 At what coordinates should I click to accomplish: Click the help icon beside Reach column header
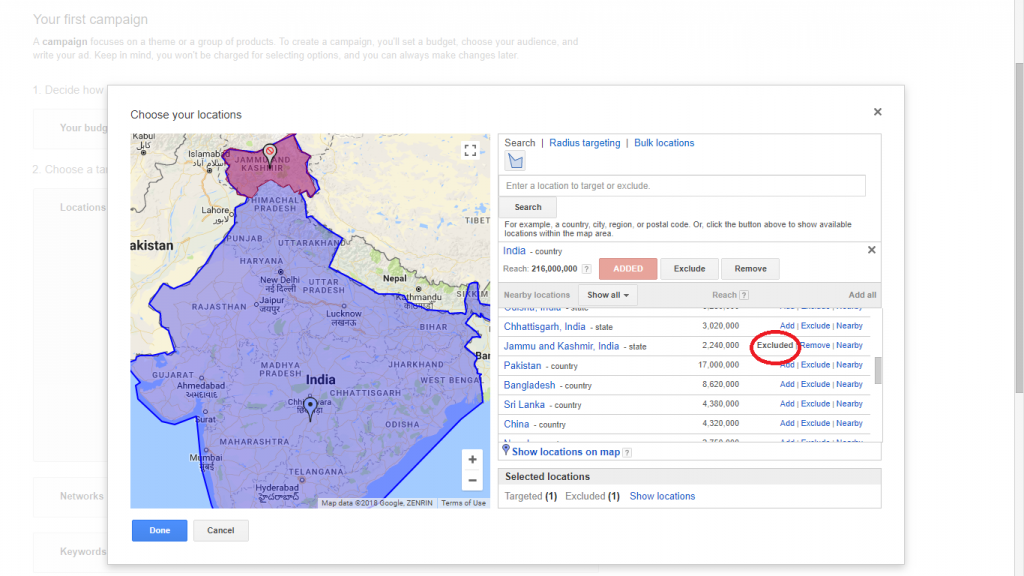click(x=744, y=295)
